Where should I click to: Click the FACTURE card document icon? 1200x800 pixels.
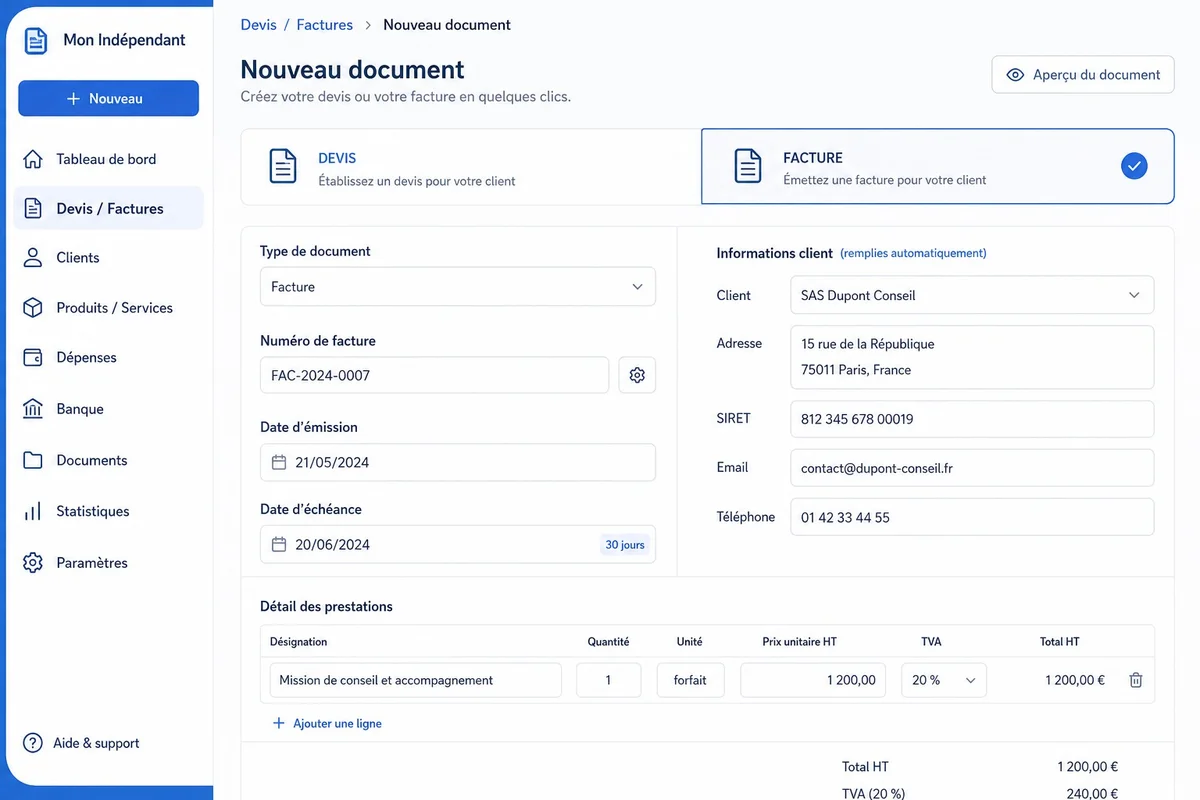click(748, 166)
